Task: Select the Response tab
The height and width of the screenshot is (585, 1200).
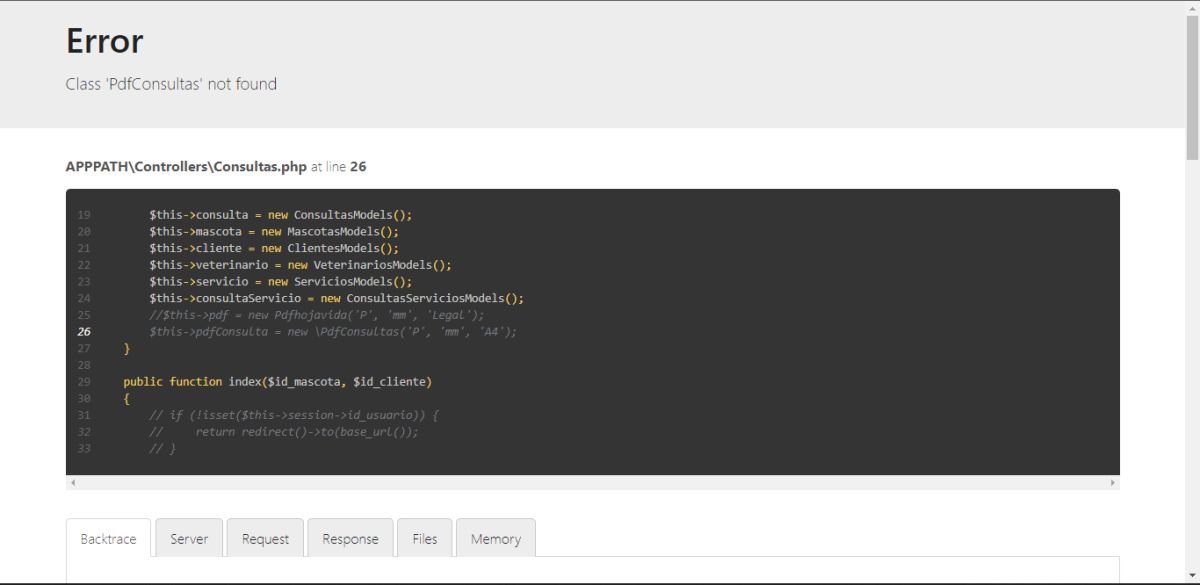Action: click(350, 538)
